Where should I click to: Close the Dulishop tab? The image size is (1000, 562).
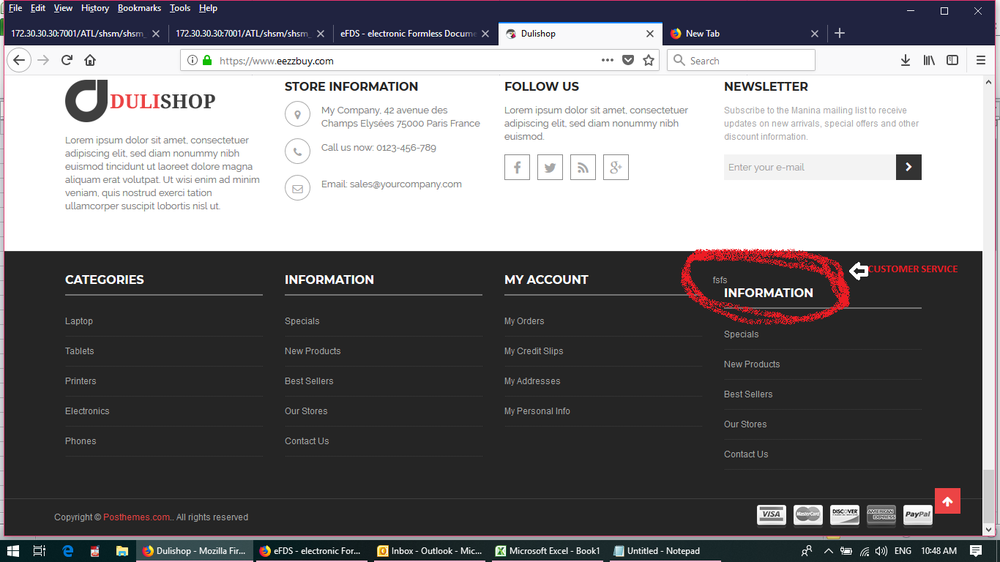649,34
